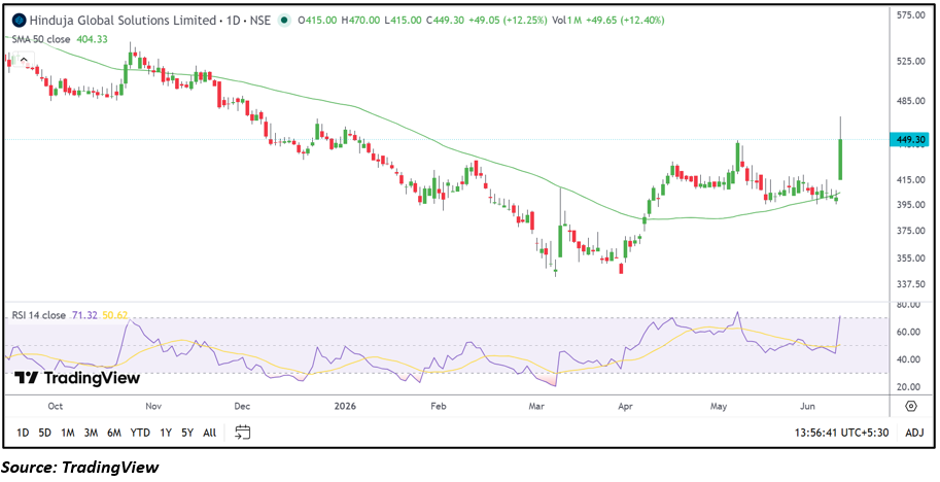Click the Nov label on time axis
Viewport: 940px width, 482px height.
[154, 406]
